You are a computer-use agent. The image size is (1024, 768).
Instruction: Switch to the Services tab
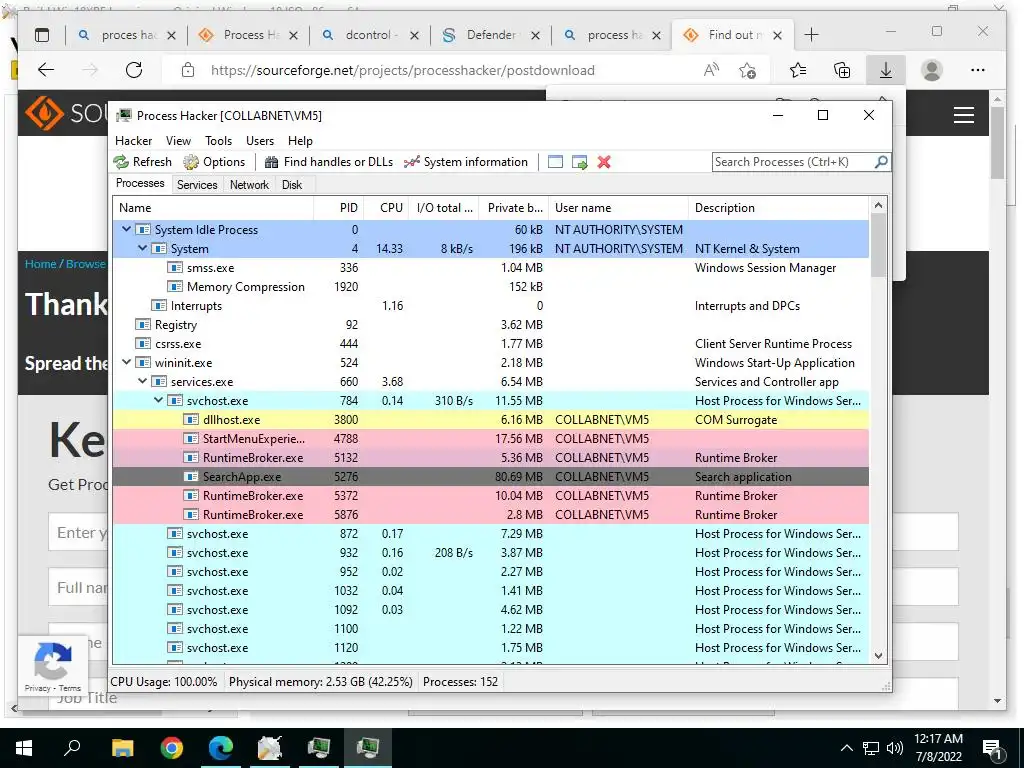[x=197, y=185]
